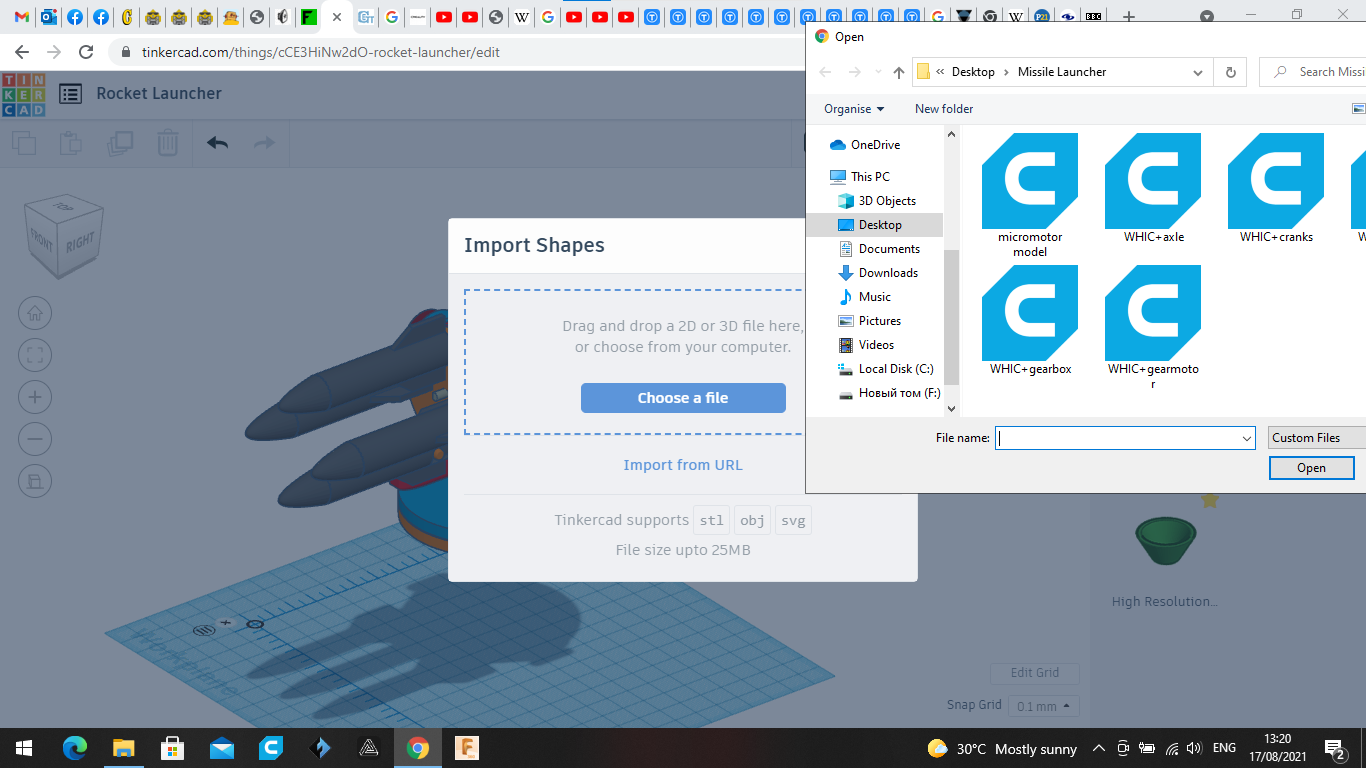Open the Organise dropdown menu
Screen dimensions: 1366x768
pyautogui.click(x=853, y=109)
